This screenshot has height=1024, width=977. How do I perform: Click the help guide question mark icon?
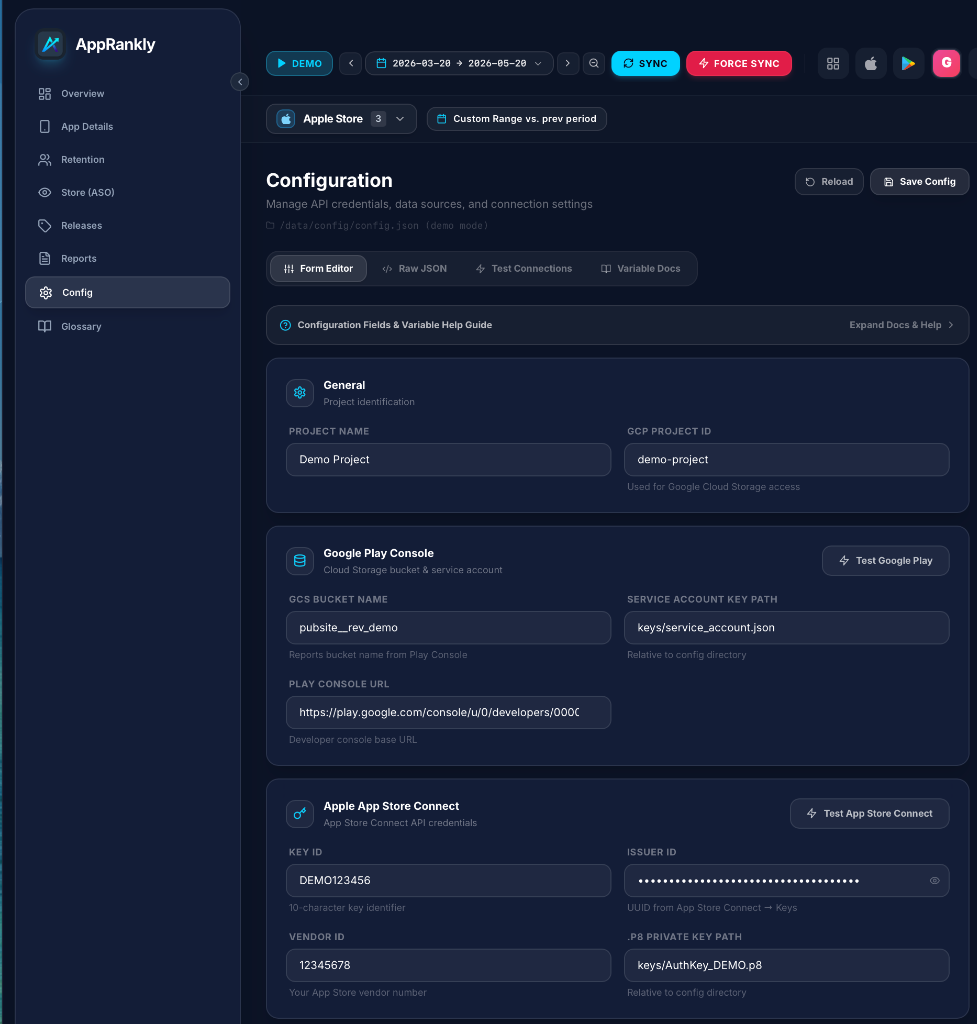(x=285, y=325)
